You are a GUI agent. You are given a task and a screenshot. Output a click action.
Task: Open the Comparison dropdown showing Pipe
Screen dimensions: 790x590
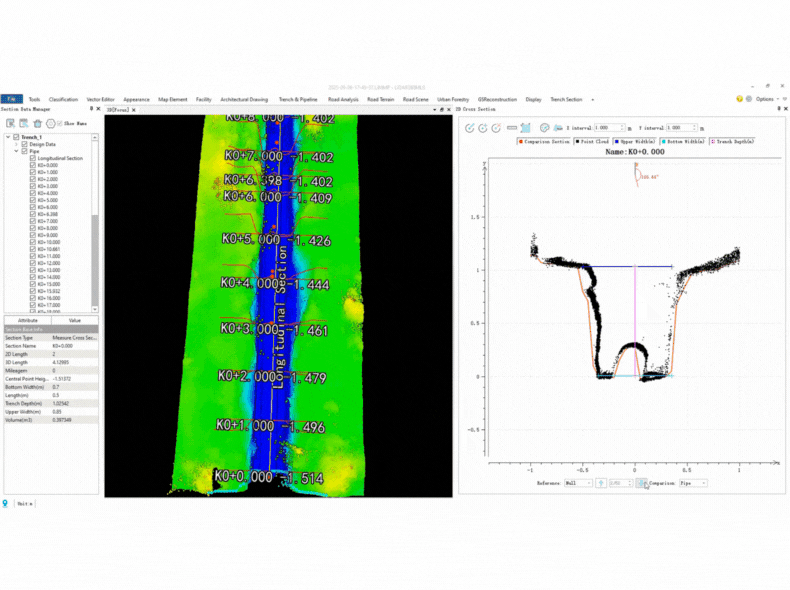(x=693, y=483)
